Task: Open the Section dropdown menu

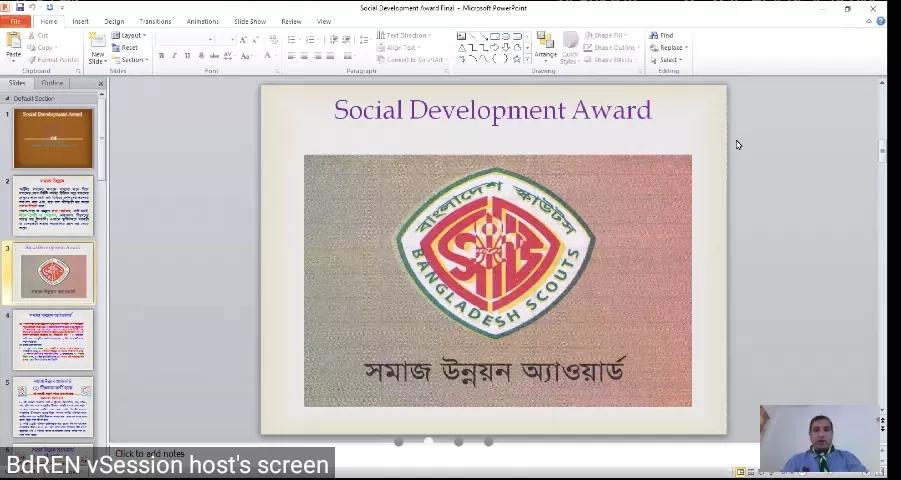Action: (131, 59)
